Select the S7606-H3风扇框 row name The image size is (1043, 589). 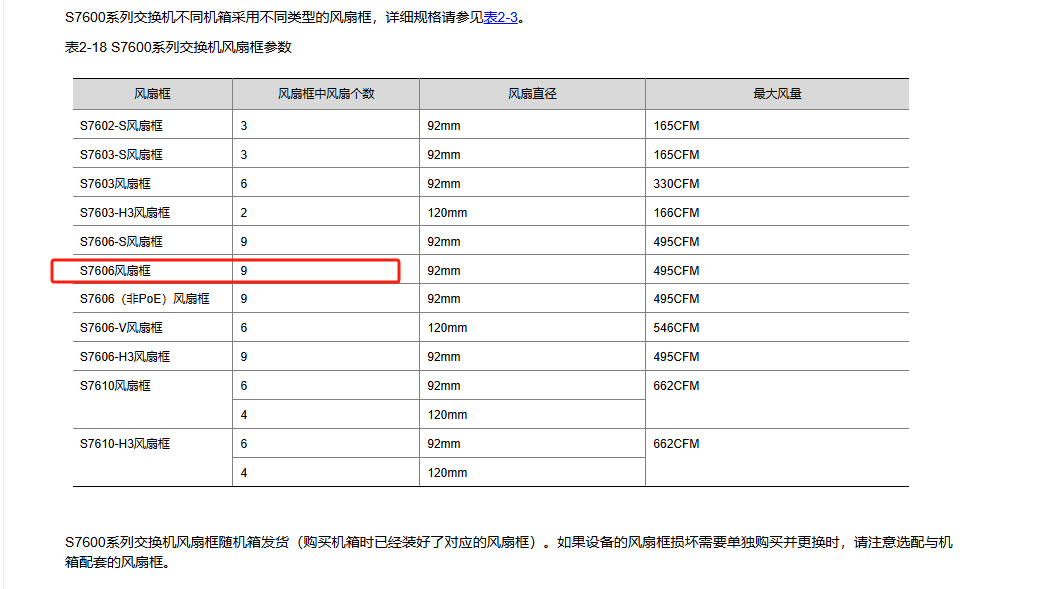[125, 357]
